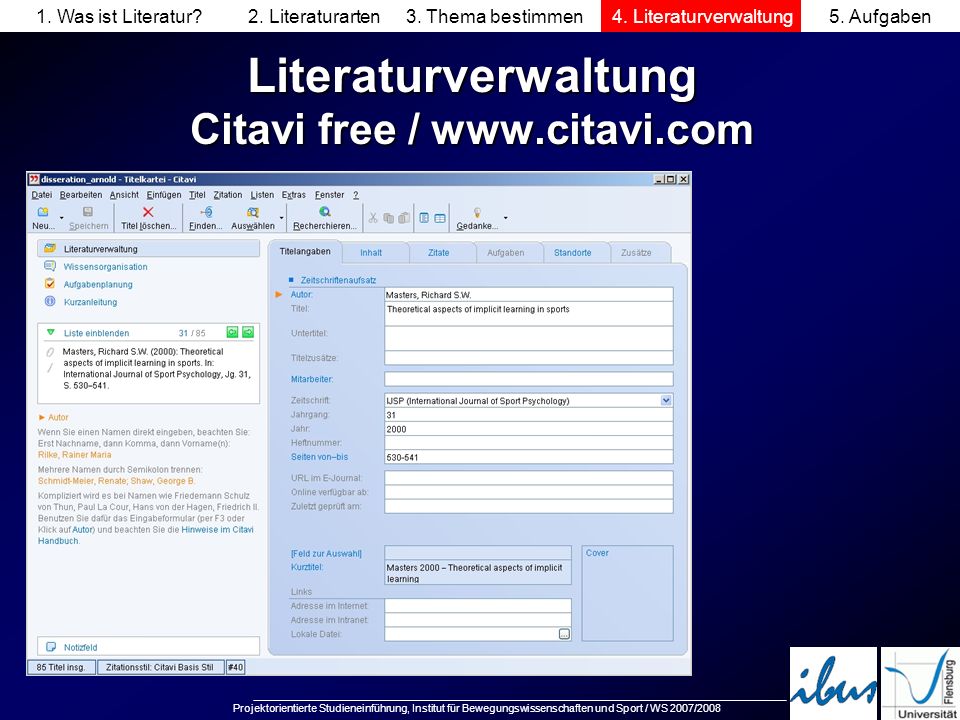960x720 pixels.
Task: Open the Zitation menu
Action: (228, 195)
